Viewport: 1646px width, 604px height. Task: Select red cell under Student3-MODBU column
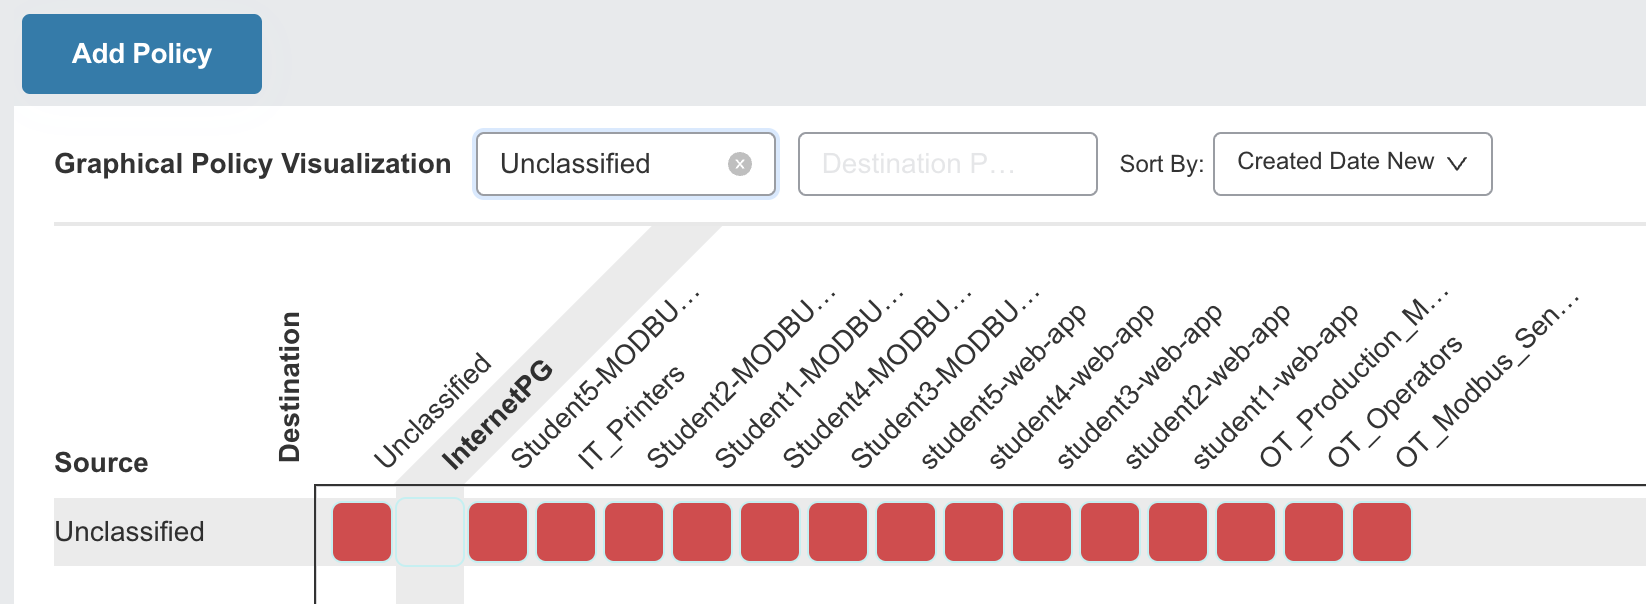pos(838,532)
